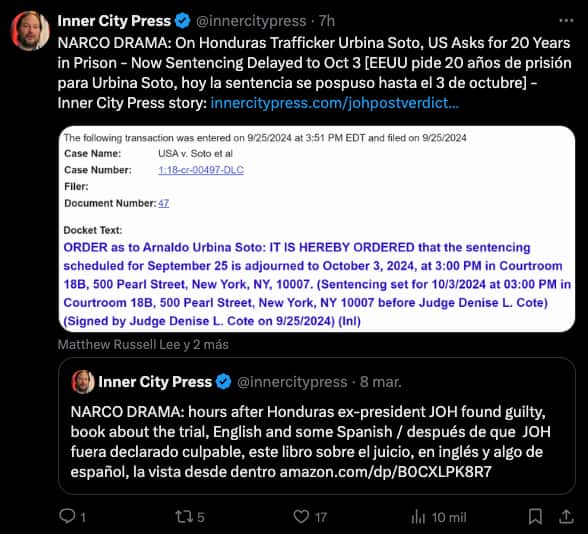Open the docket order image attachment
This screenshot has width=588, height=534.
click(317, 229)
